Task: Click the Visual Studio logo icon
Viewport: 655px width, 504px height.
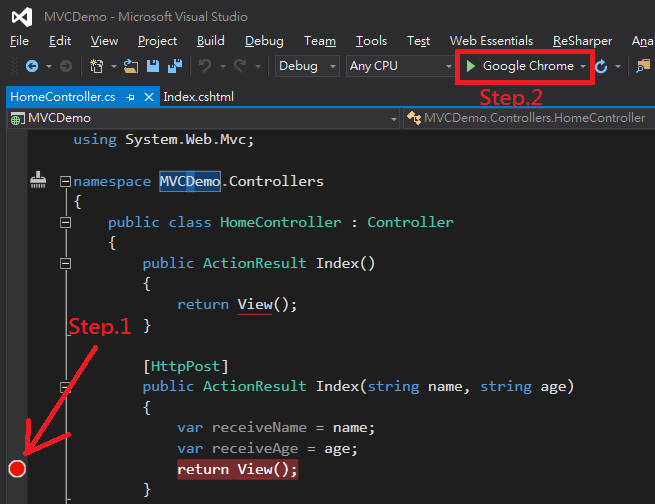Action: pyautogui.click(x=22, y=17)
